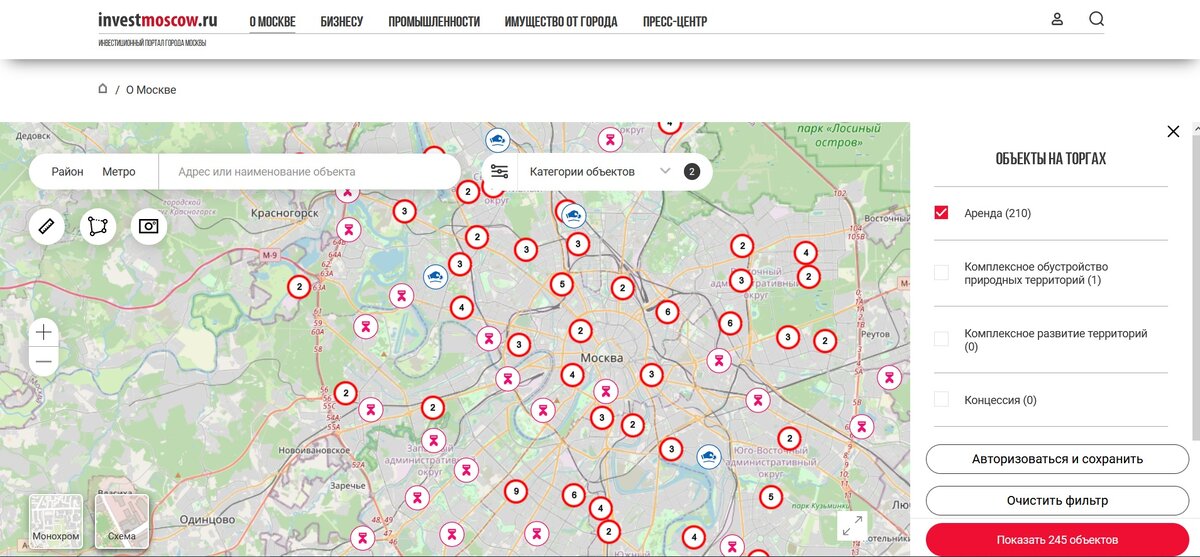The width and height of the screenshot is (1200, 557).
Task: Click the investmoscow.ru logo
Action: click(157, 20)
